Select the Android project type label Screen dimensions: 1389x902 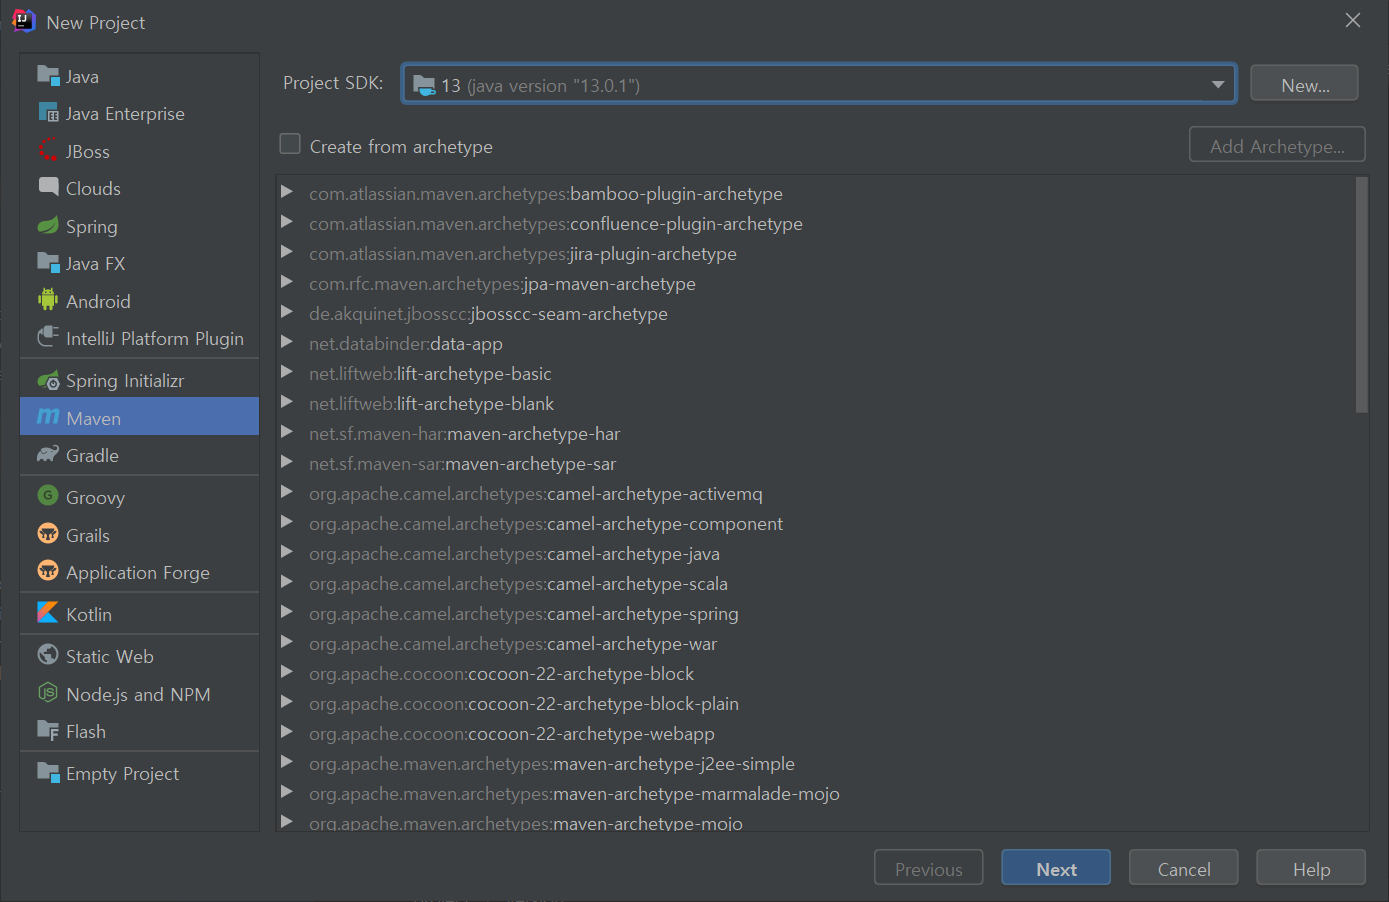(x=98, y=301)
